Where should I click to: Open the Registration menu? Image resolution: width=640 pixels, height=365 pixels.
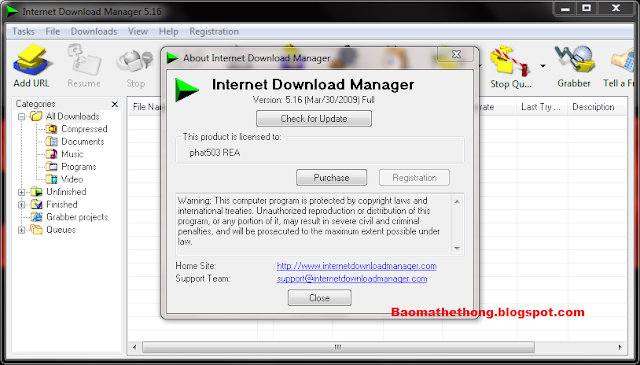(x=214, y=31)
